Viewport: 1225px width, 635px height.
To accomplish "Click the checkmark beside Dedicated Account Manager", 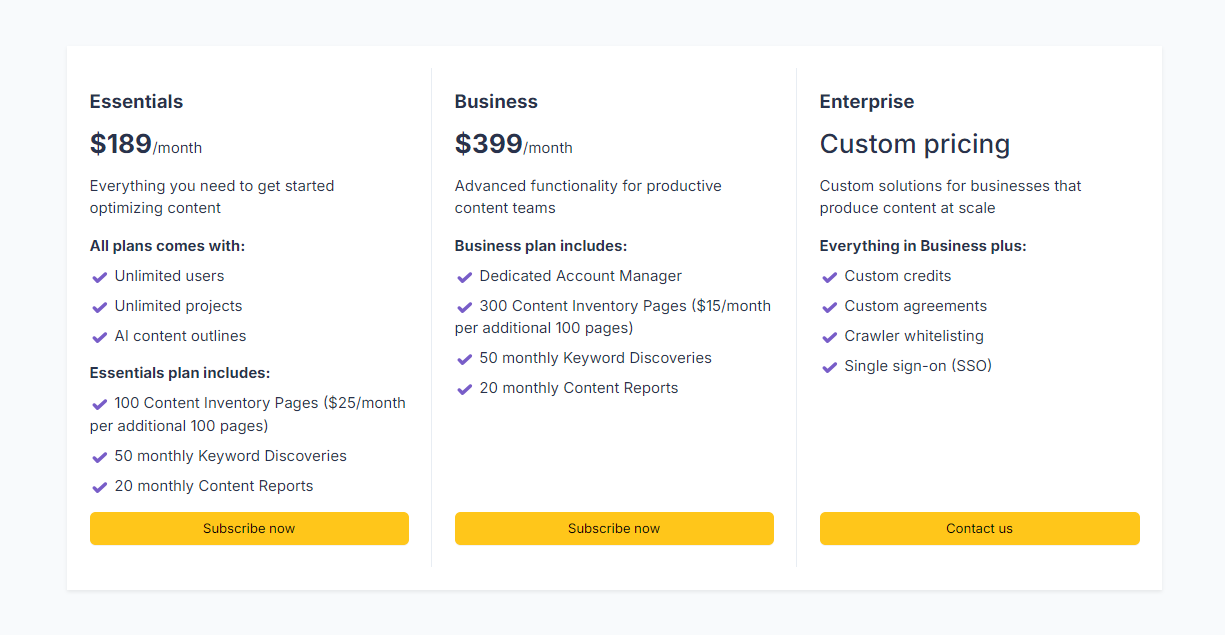I will [464, 277].
